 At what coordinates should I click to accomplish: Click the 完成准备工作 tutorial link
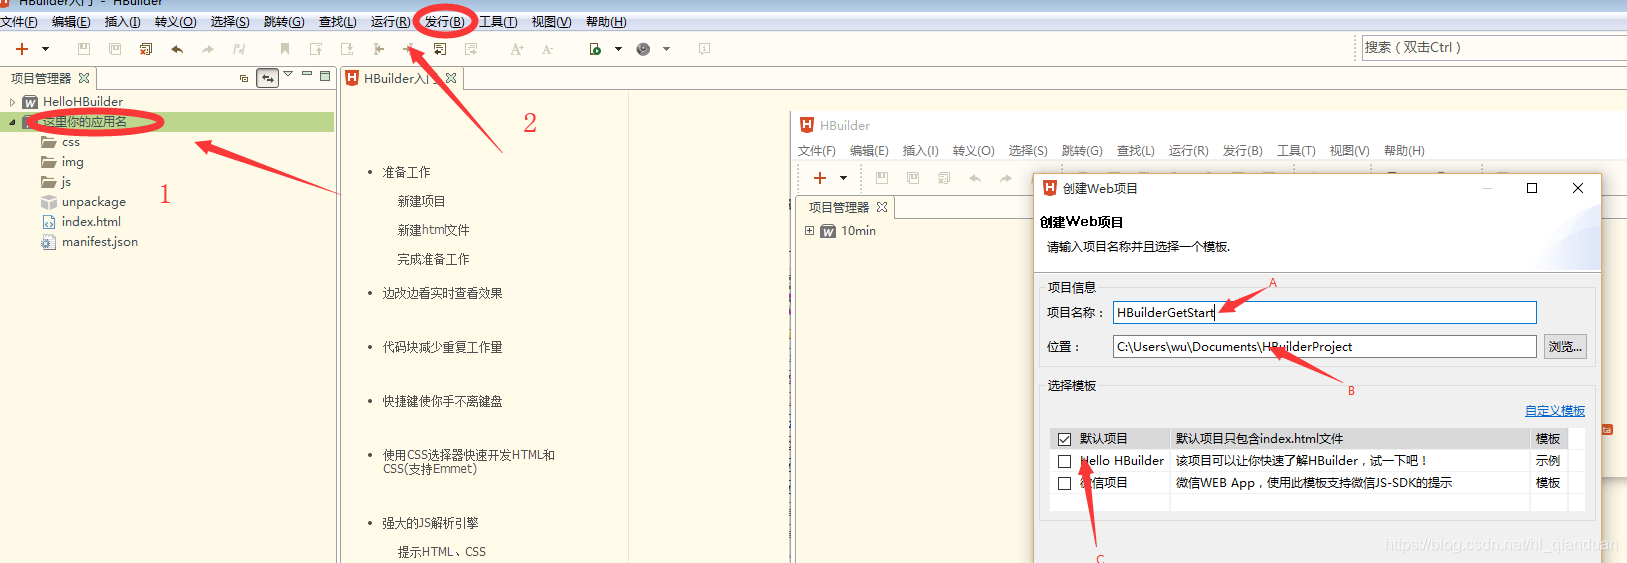pos(433,259)
